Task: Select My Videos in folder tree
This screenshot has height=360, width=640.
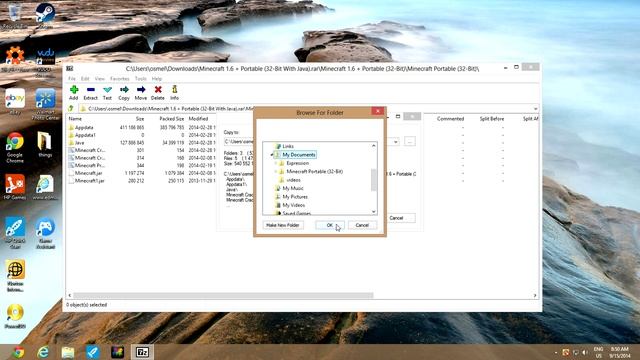Action: pyautogui.click(x=294, y=205)
